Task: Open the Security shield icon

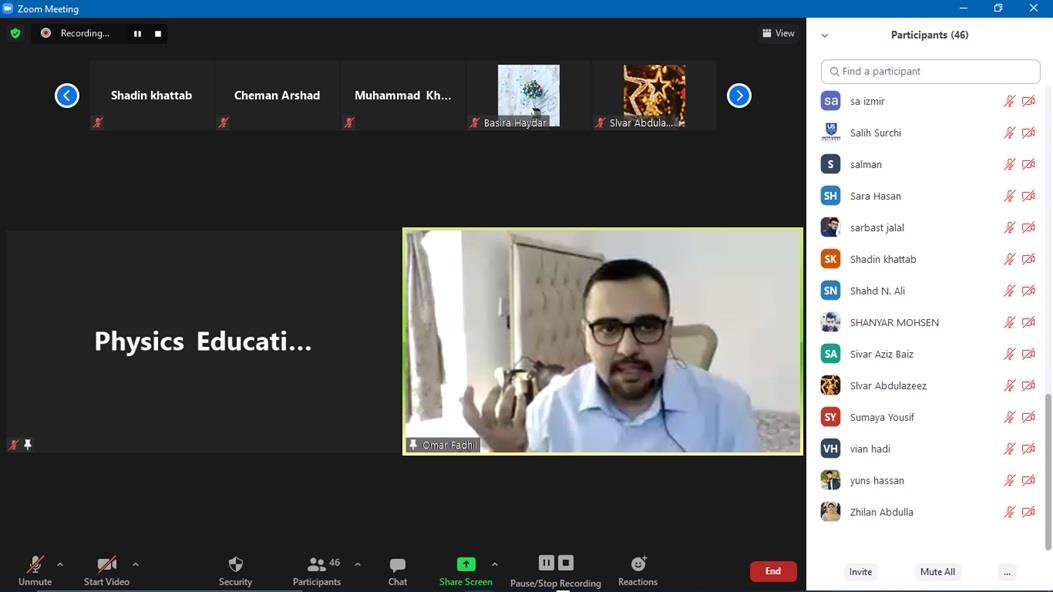Action: (235, 565)
